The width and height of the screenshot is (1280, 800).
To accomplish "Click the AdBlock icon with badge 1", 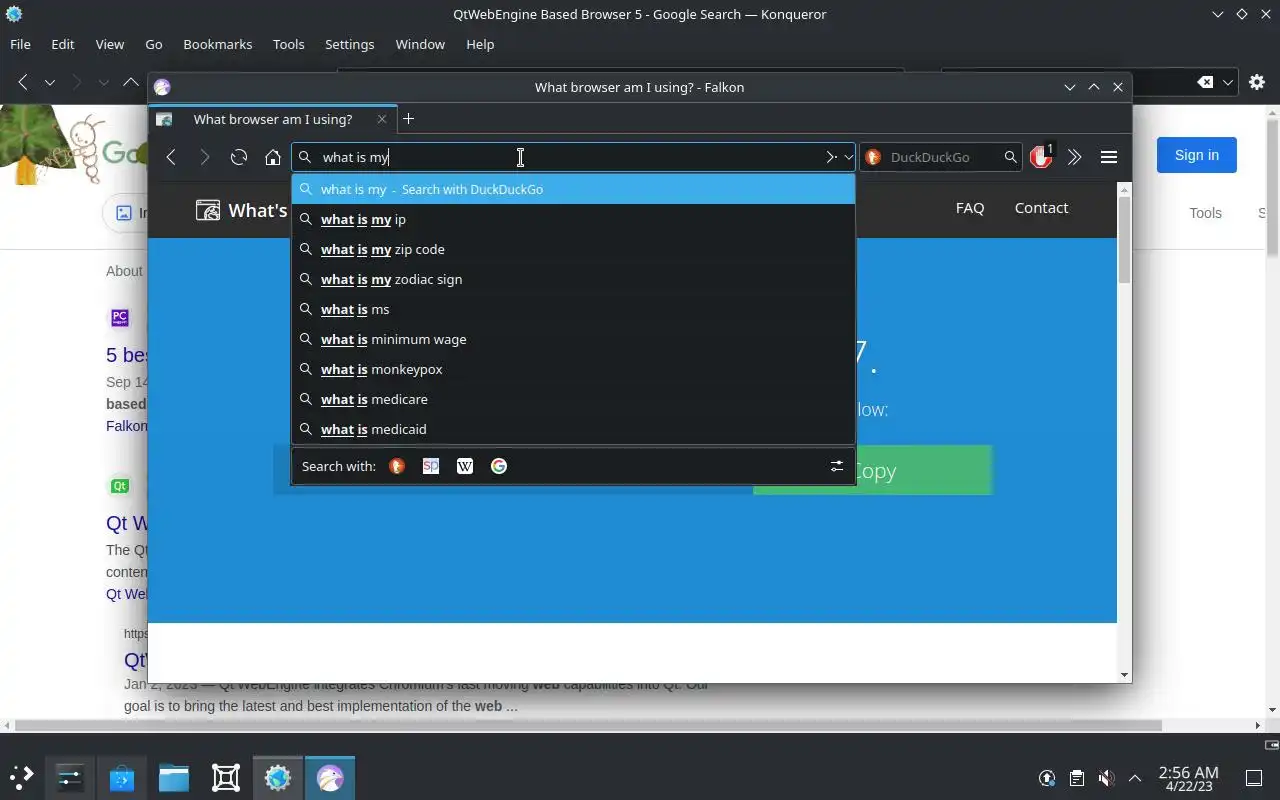I will [x=1042, y=156].
